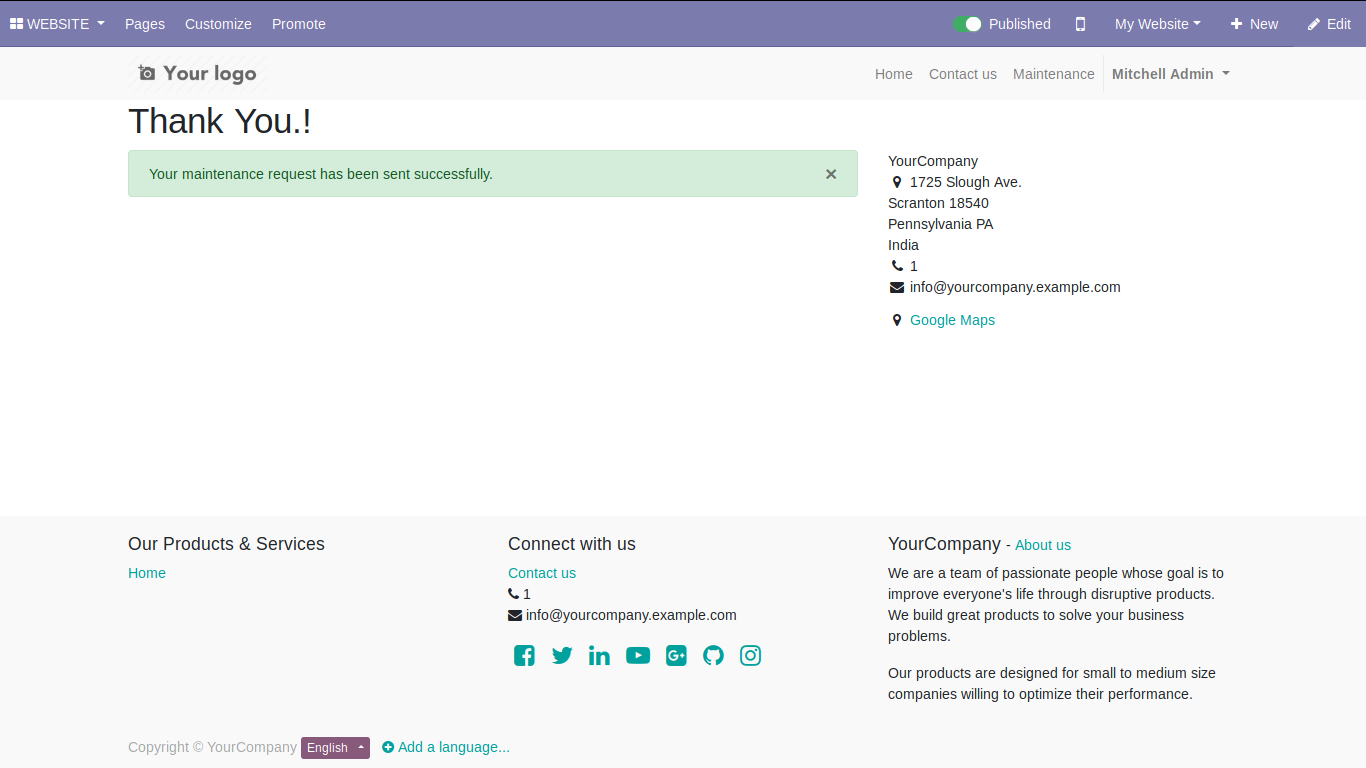Open the English language selector

coord(335,748)
